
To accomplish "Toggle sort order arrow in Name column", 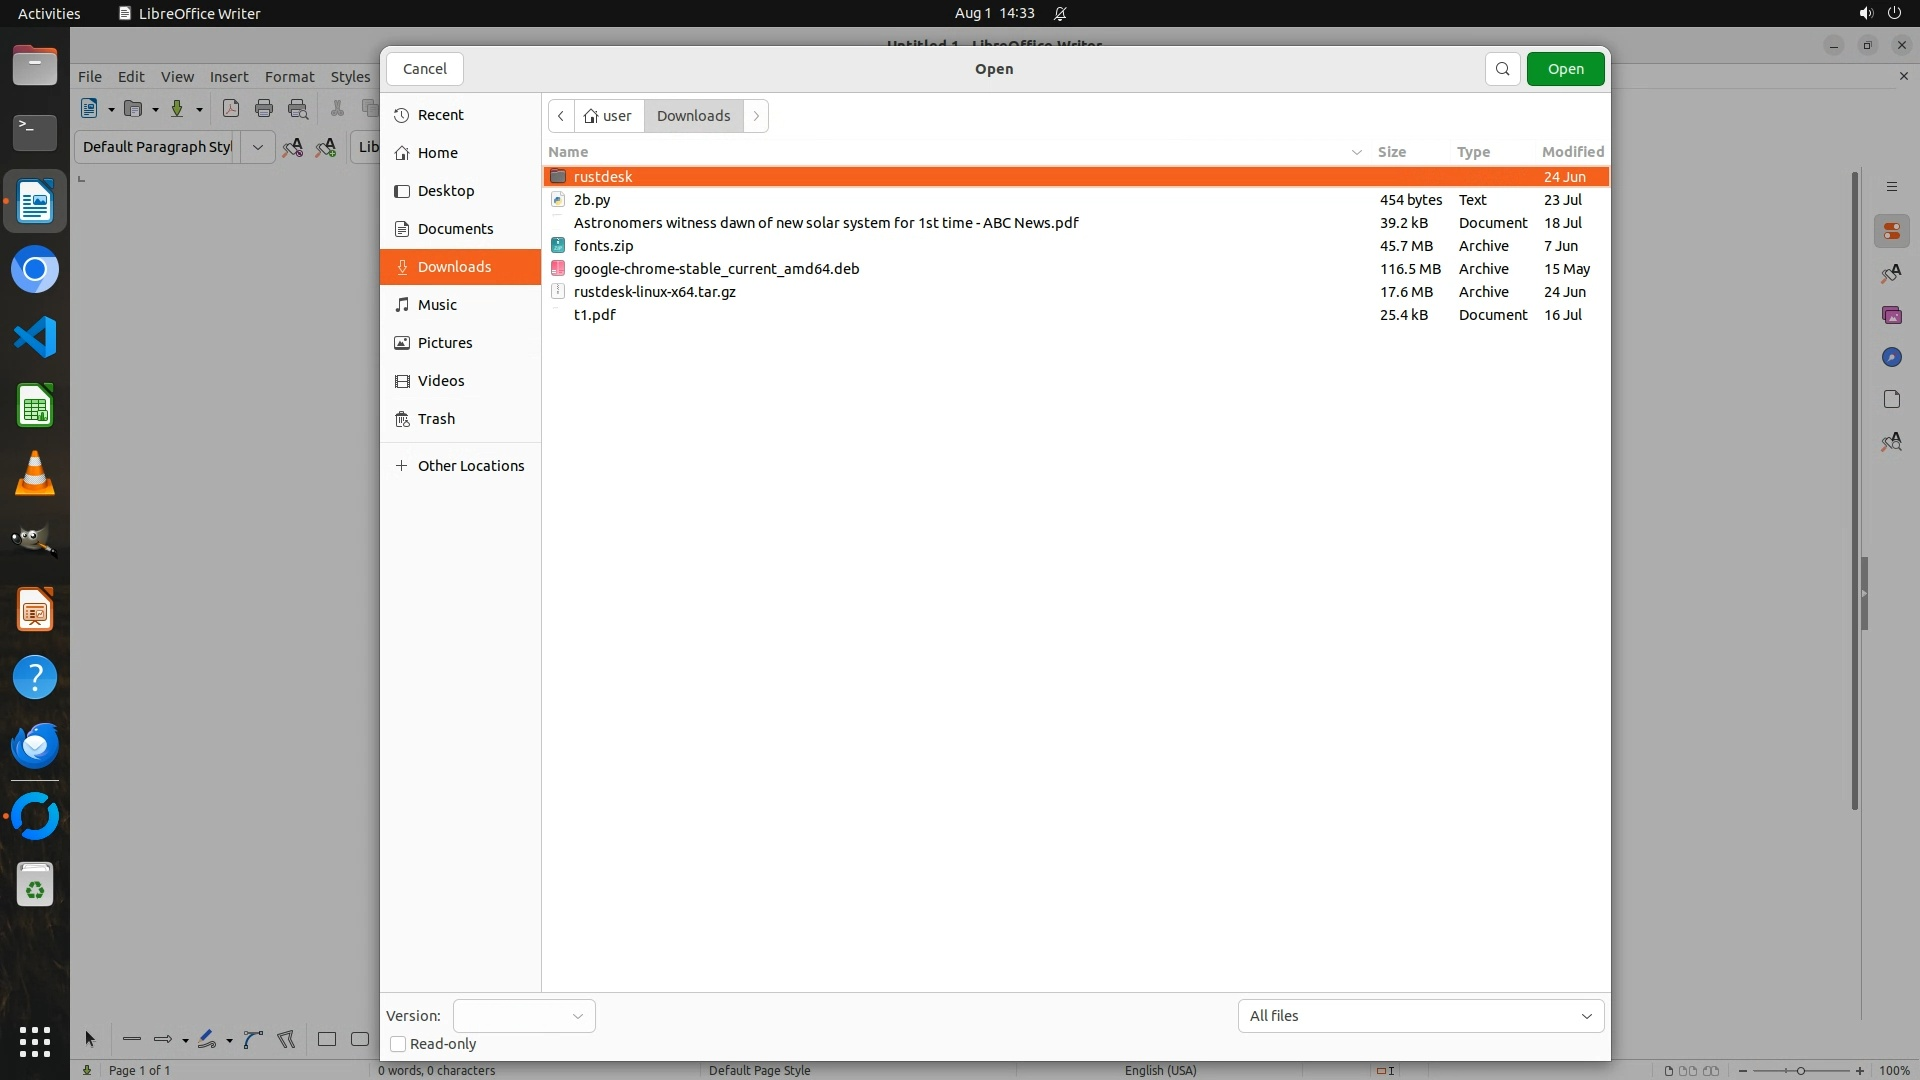I will (x=1356, y=152).
